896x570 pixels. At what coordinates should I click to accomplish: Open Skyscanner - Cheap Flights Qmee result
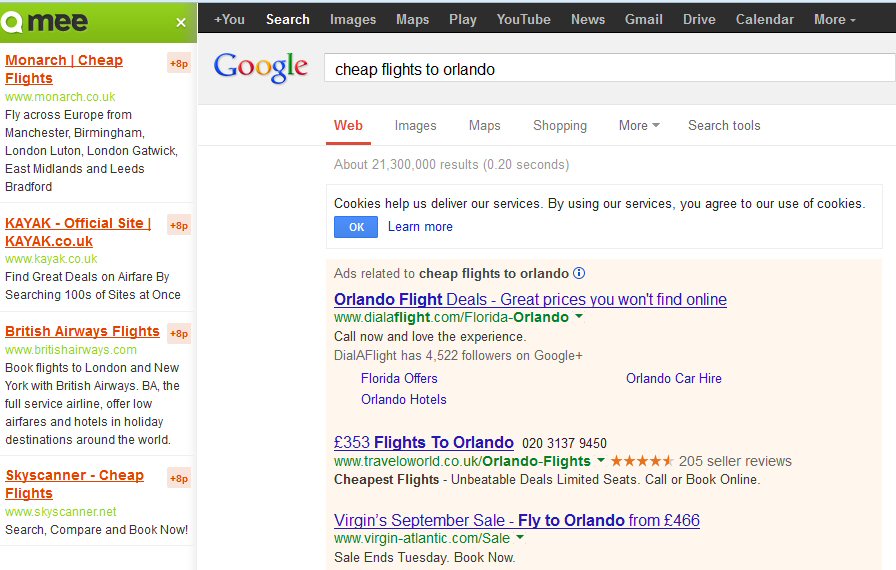click(74, 484)
